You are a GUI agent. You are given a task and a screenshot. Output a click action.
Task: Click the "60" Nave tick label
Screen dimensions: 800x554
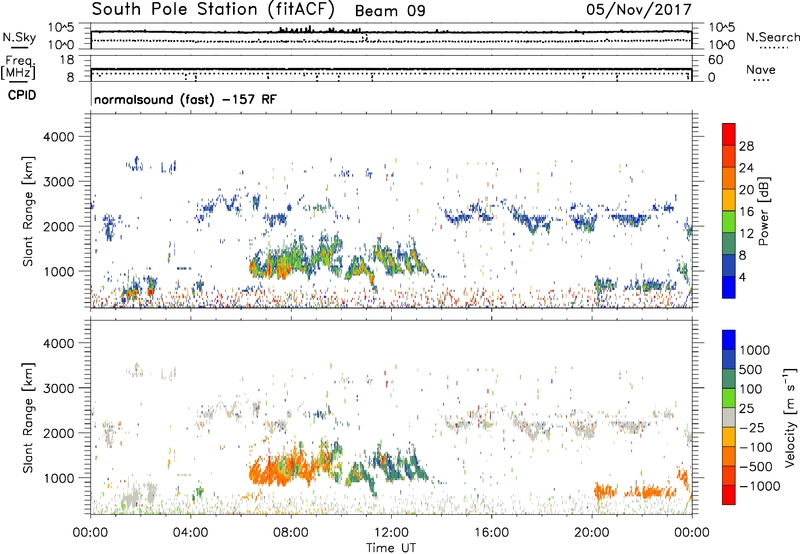(x=715, y=60)
